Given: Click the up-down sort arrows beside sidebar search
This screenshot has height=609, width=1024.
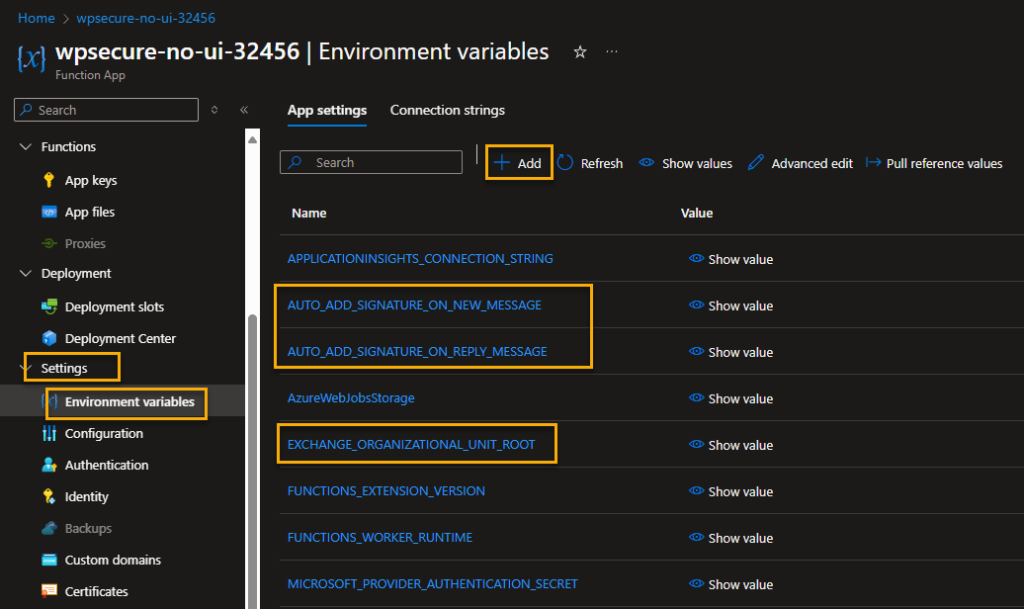Looking at the screenshot, I should pos(214,110).
